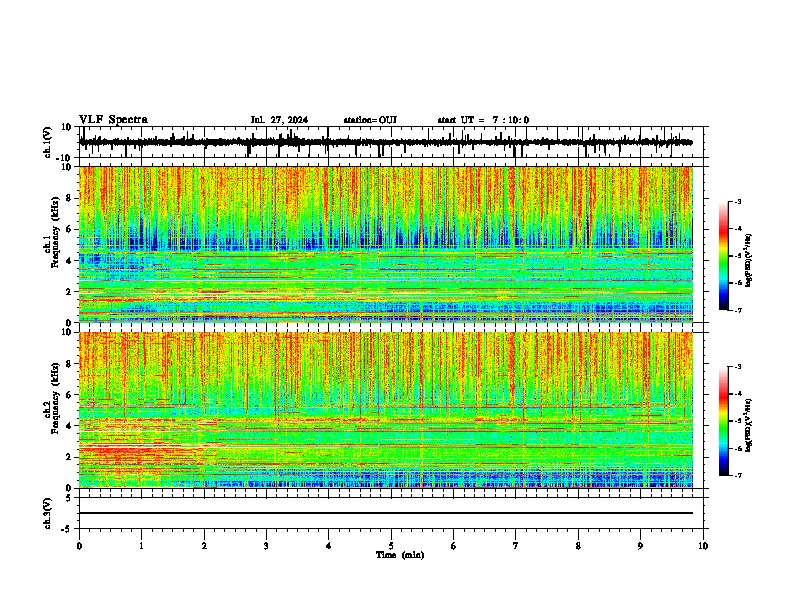This screenshot has width=792, height=612.
Task: Click the "-3" label on ch.2 color bar
Action: tap(737, 367)
